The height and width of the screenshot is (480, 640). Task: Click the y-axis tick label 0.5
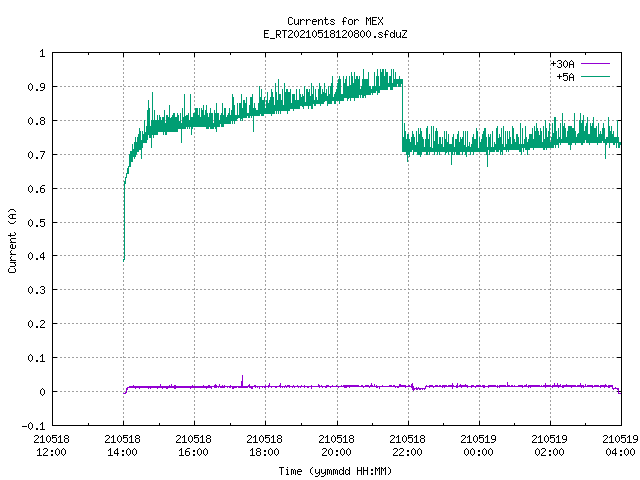[37, 222]
